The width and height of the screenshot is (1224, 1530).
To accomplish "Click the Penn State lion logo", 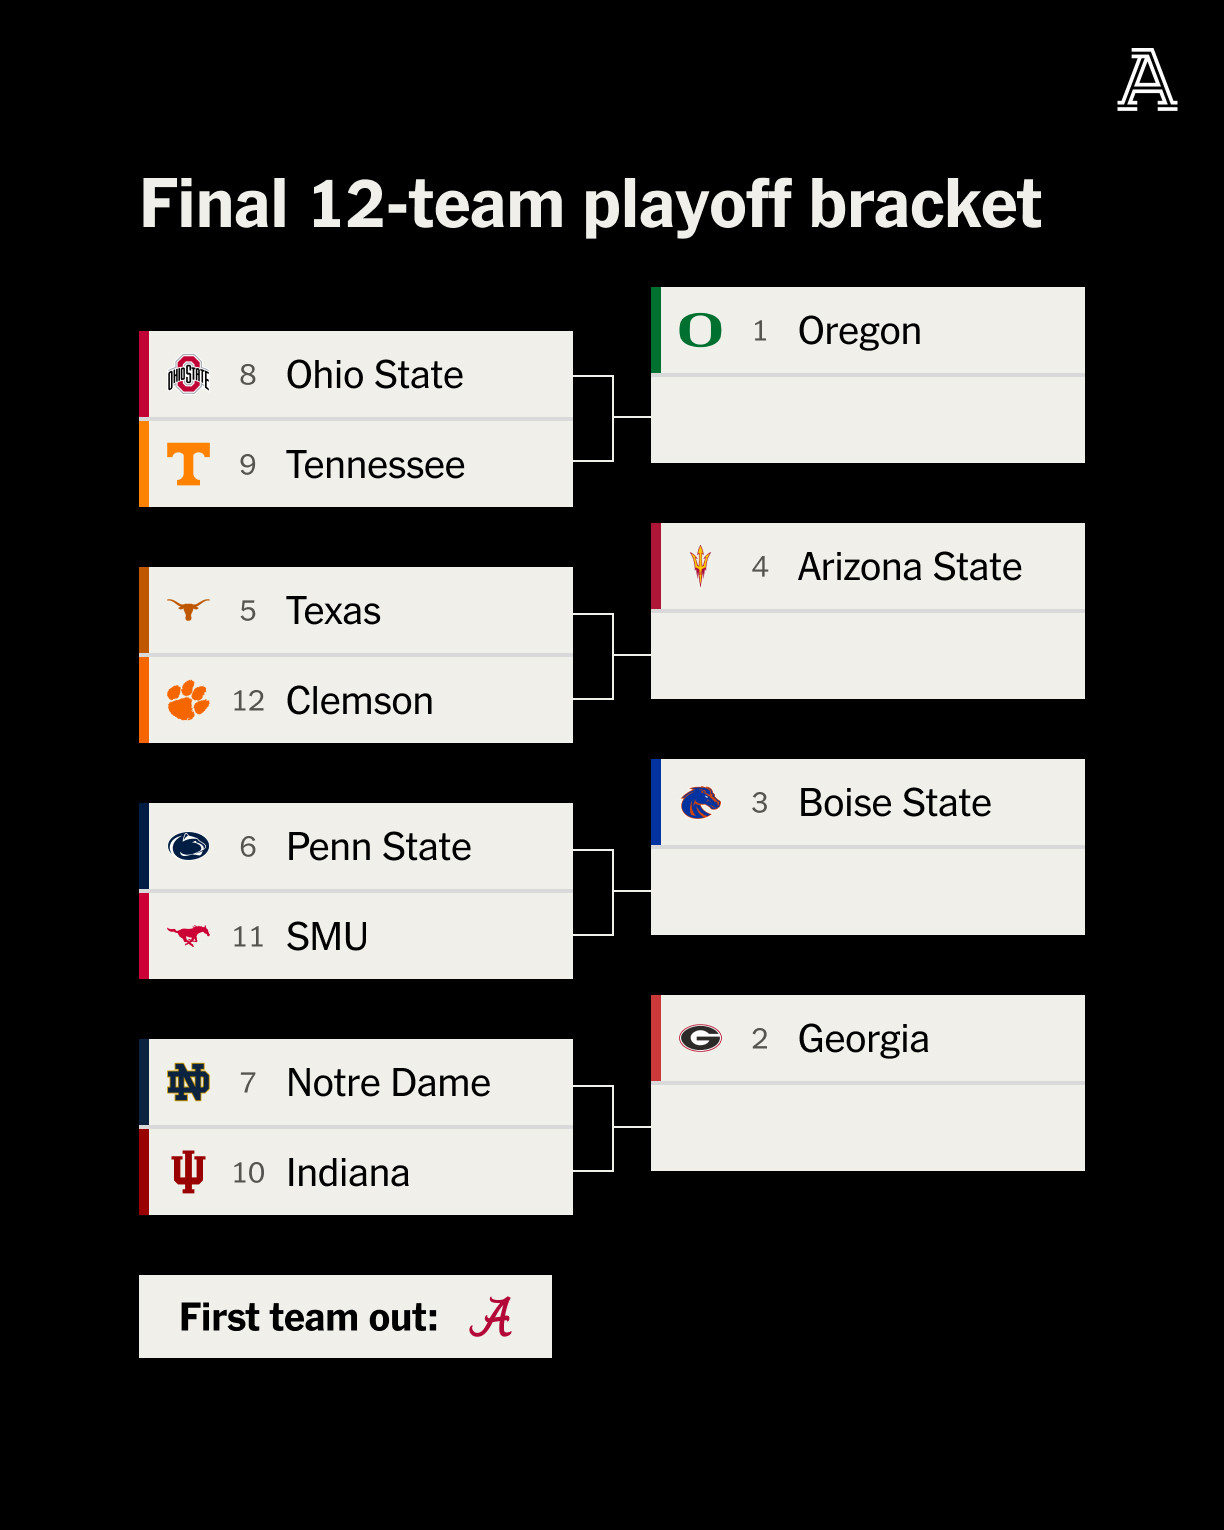I will 188,847.
